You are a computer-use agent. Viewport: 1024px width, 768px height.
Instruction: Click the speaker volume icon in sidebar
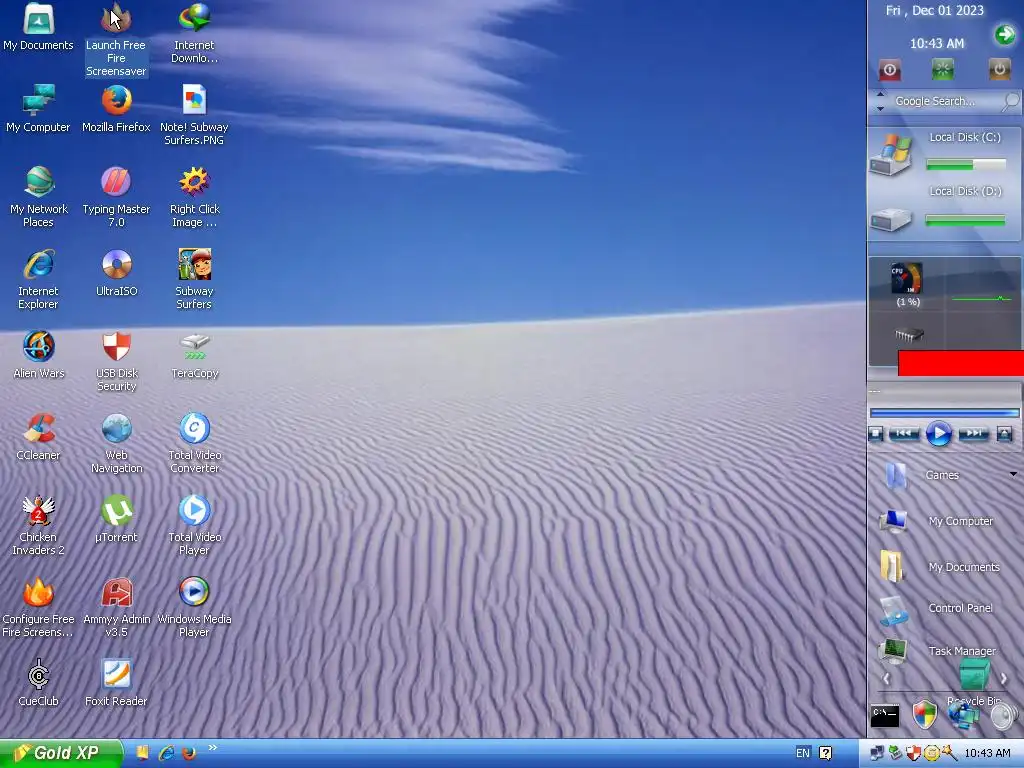[x=1004, y=716]
